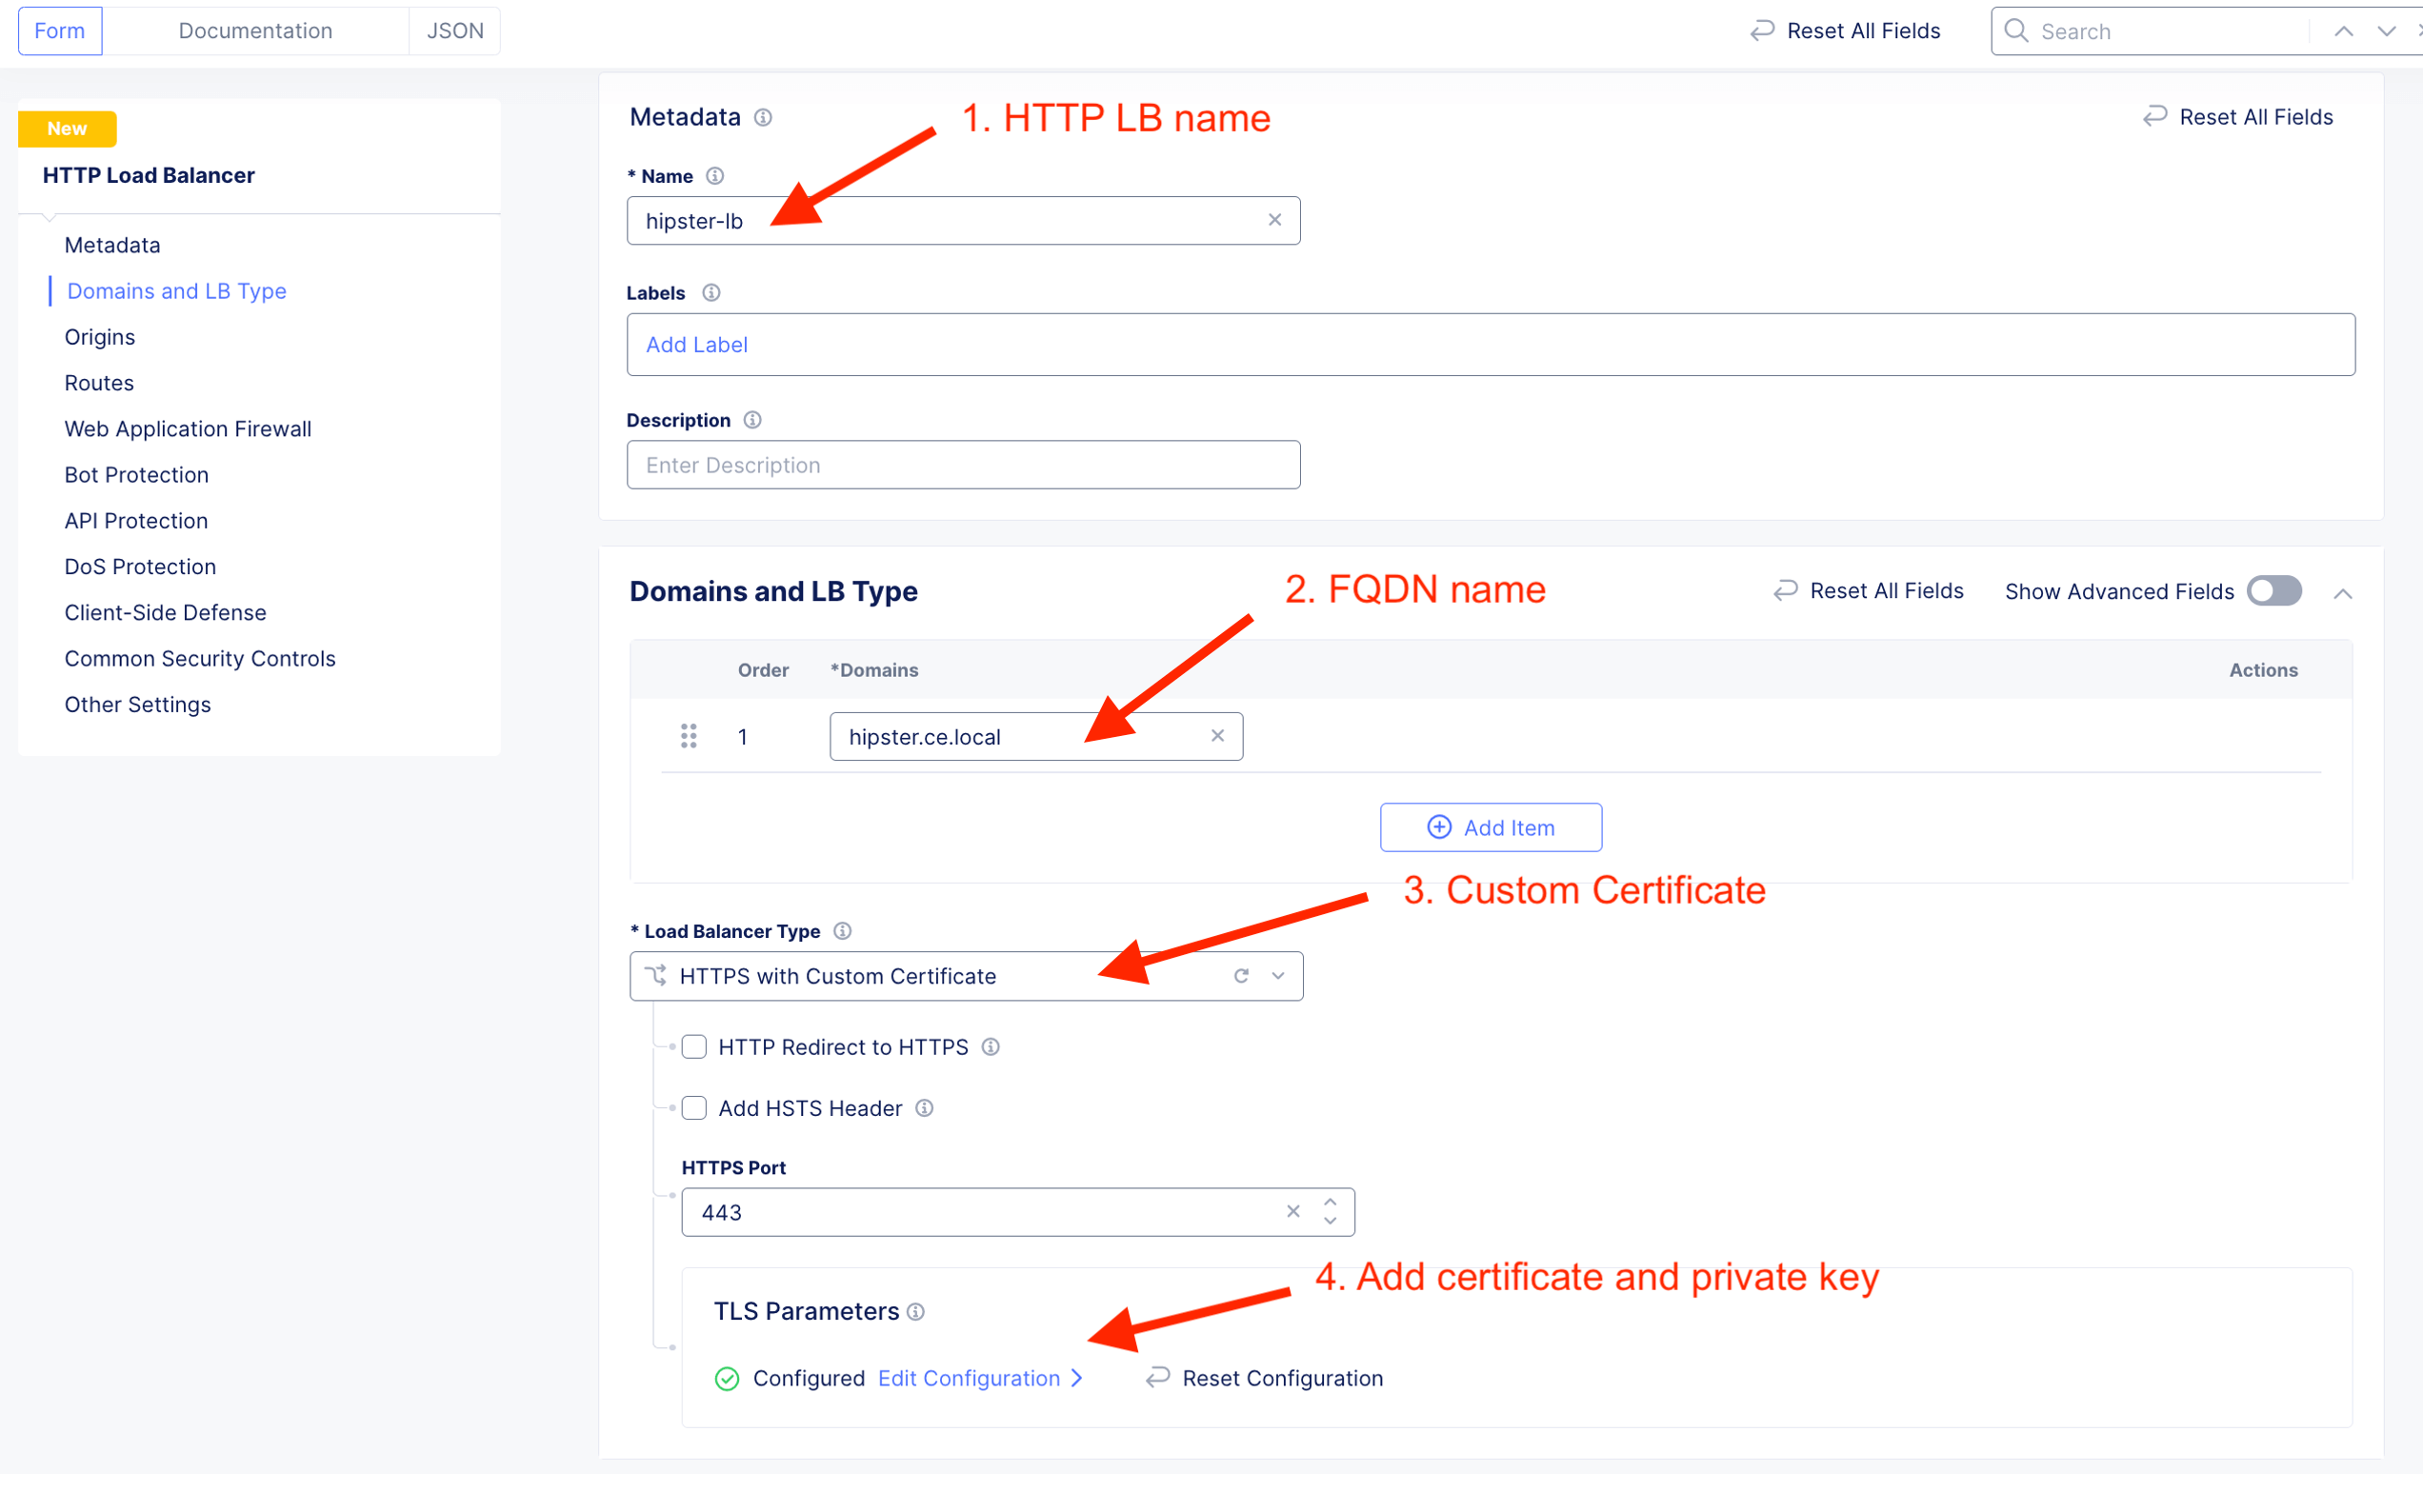The width and height of the screenshot is (2423, 1512).
Task: Click the Add Item button
Action: coord(1490,827)
